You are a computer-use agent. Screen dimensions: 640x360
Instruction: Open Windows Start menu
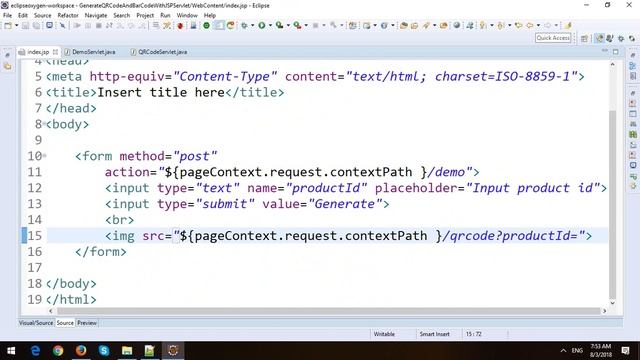[x=11, y=351]
